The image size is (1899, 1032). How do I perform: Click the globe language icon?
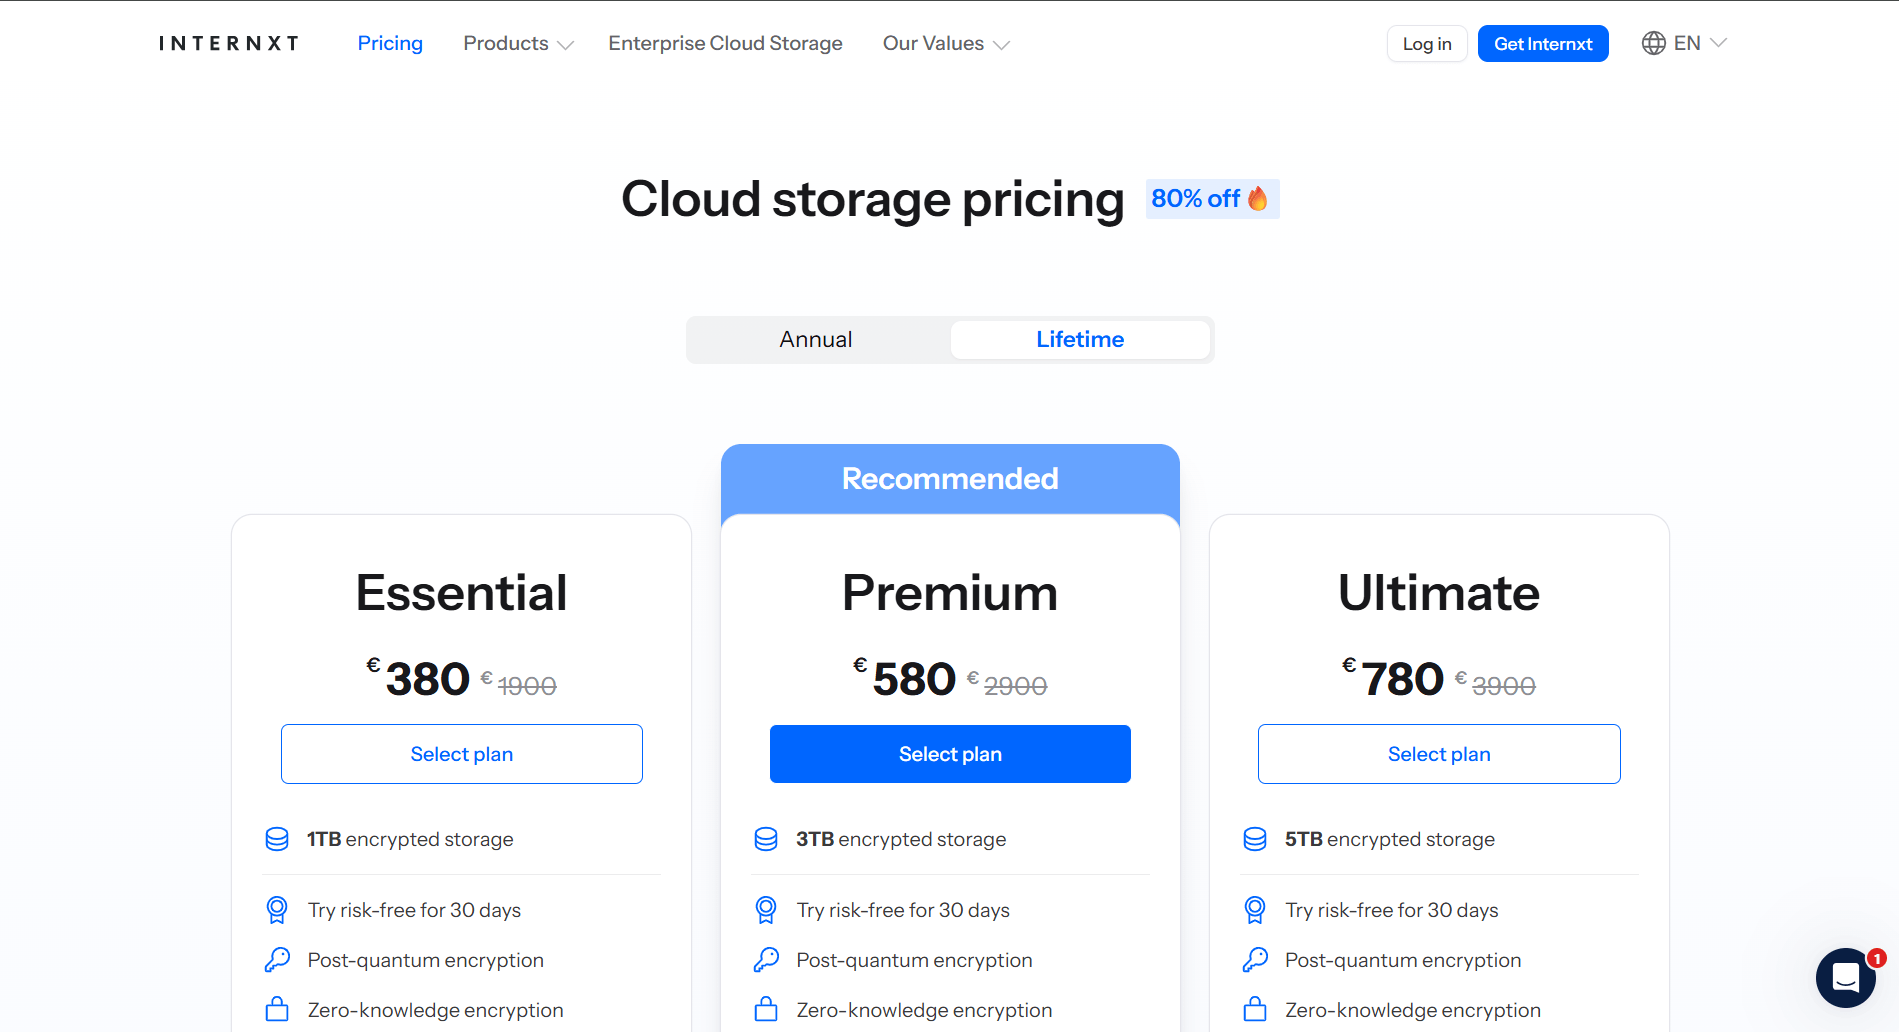pos(1654,43)
